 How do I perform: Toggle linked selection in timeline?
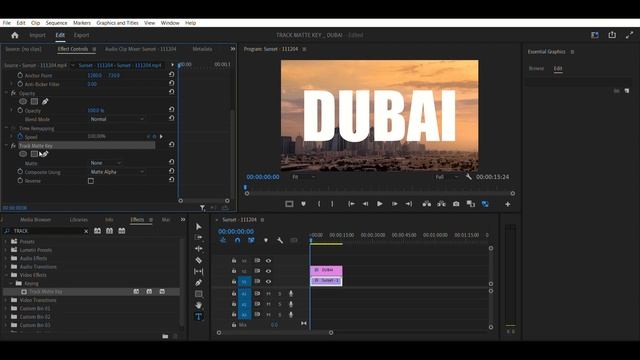tap(251, 240)
